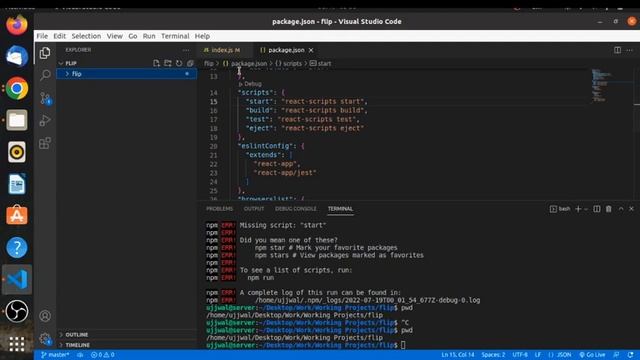The image size is (640, 360).
Task: Kill the terminal with trash icon
Action: pyautogui.click(x=609, y=209)
